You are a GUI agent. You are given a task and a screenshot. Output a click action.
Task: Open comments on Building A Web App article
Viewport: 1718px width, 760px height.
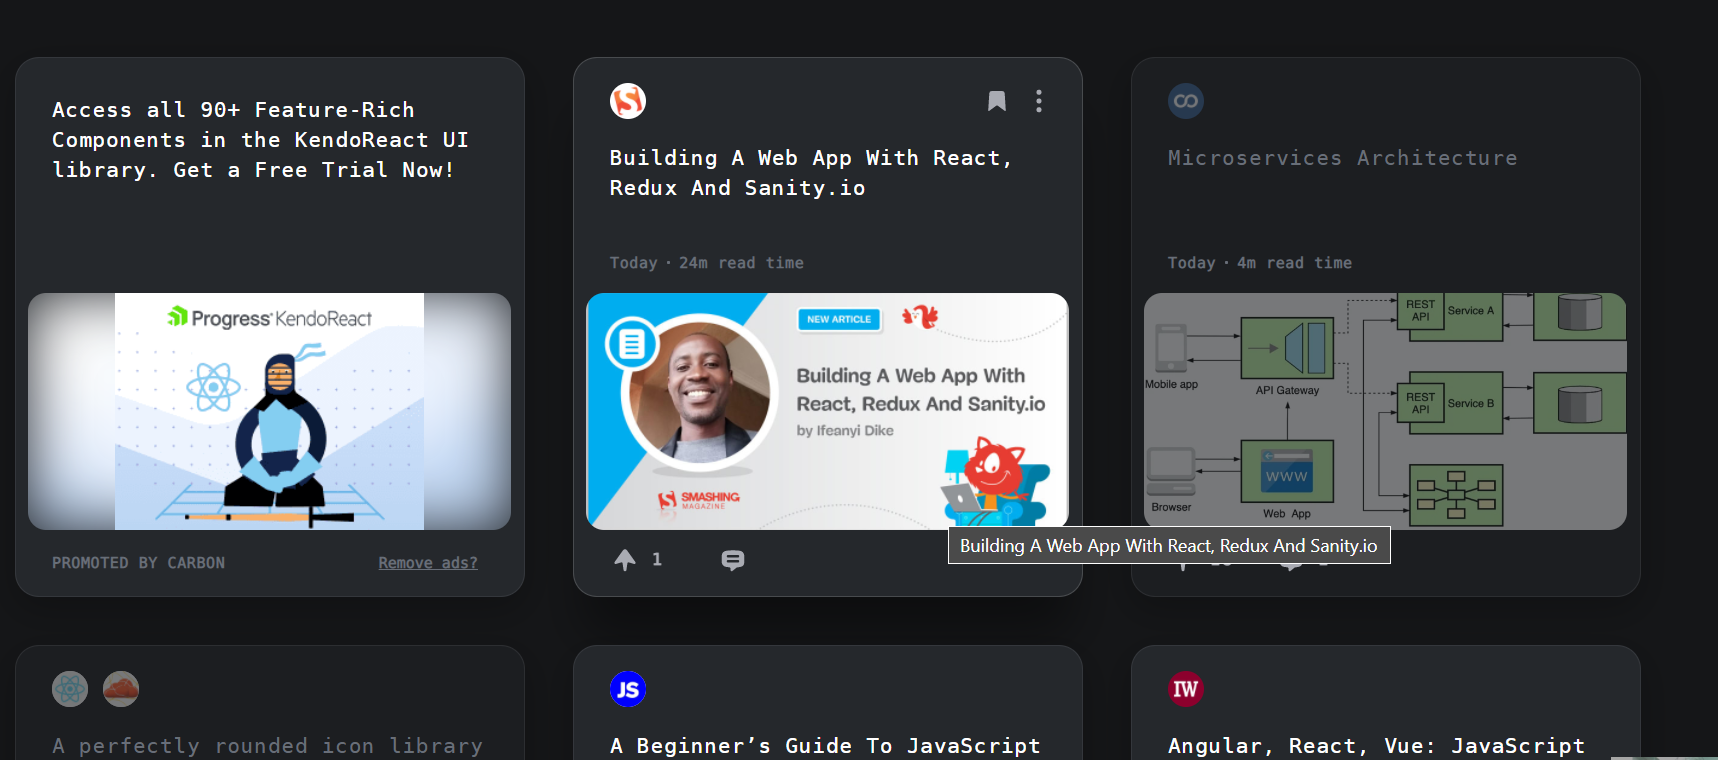tap(733, 560)
